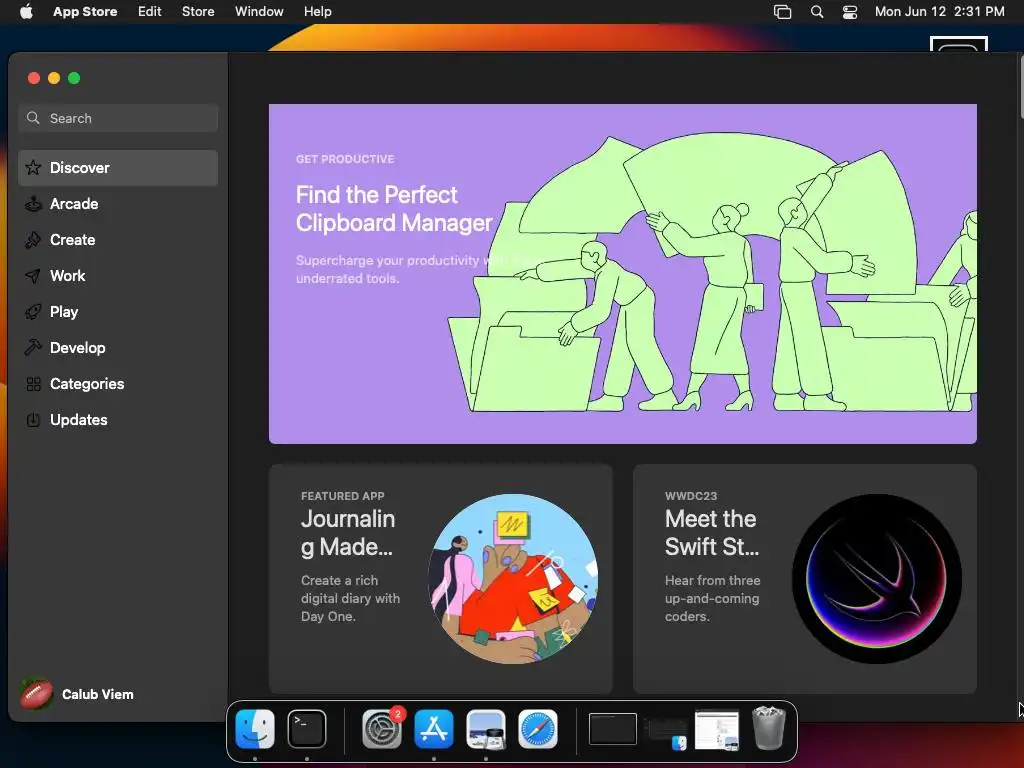The height and width of the screenshot is (768, 1024).
Task: Click the magnifier icon in Search field
Action: tap(33, 118)
